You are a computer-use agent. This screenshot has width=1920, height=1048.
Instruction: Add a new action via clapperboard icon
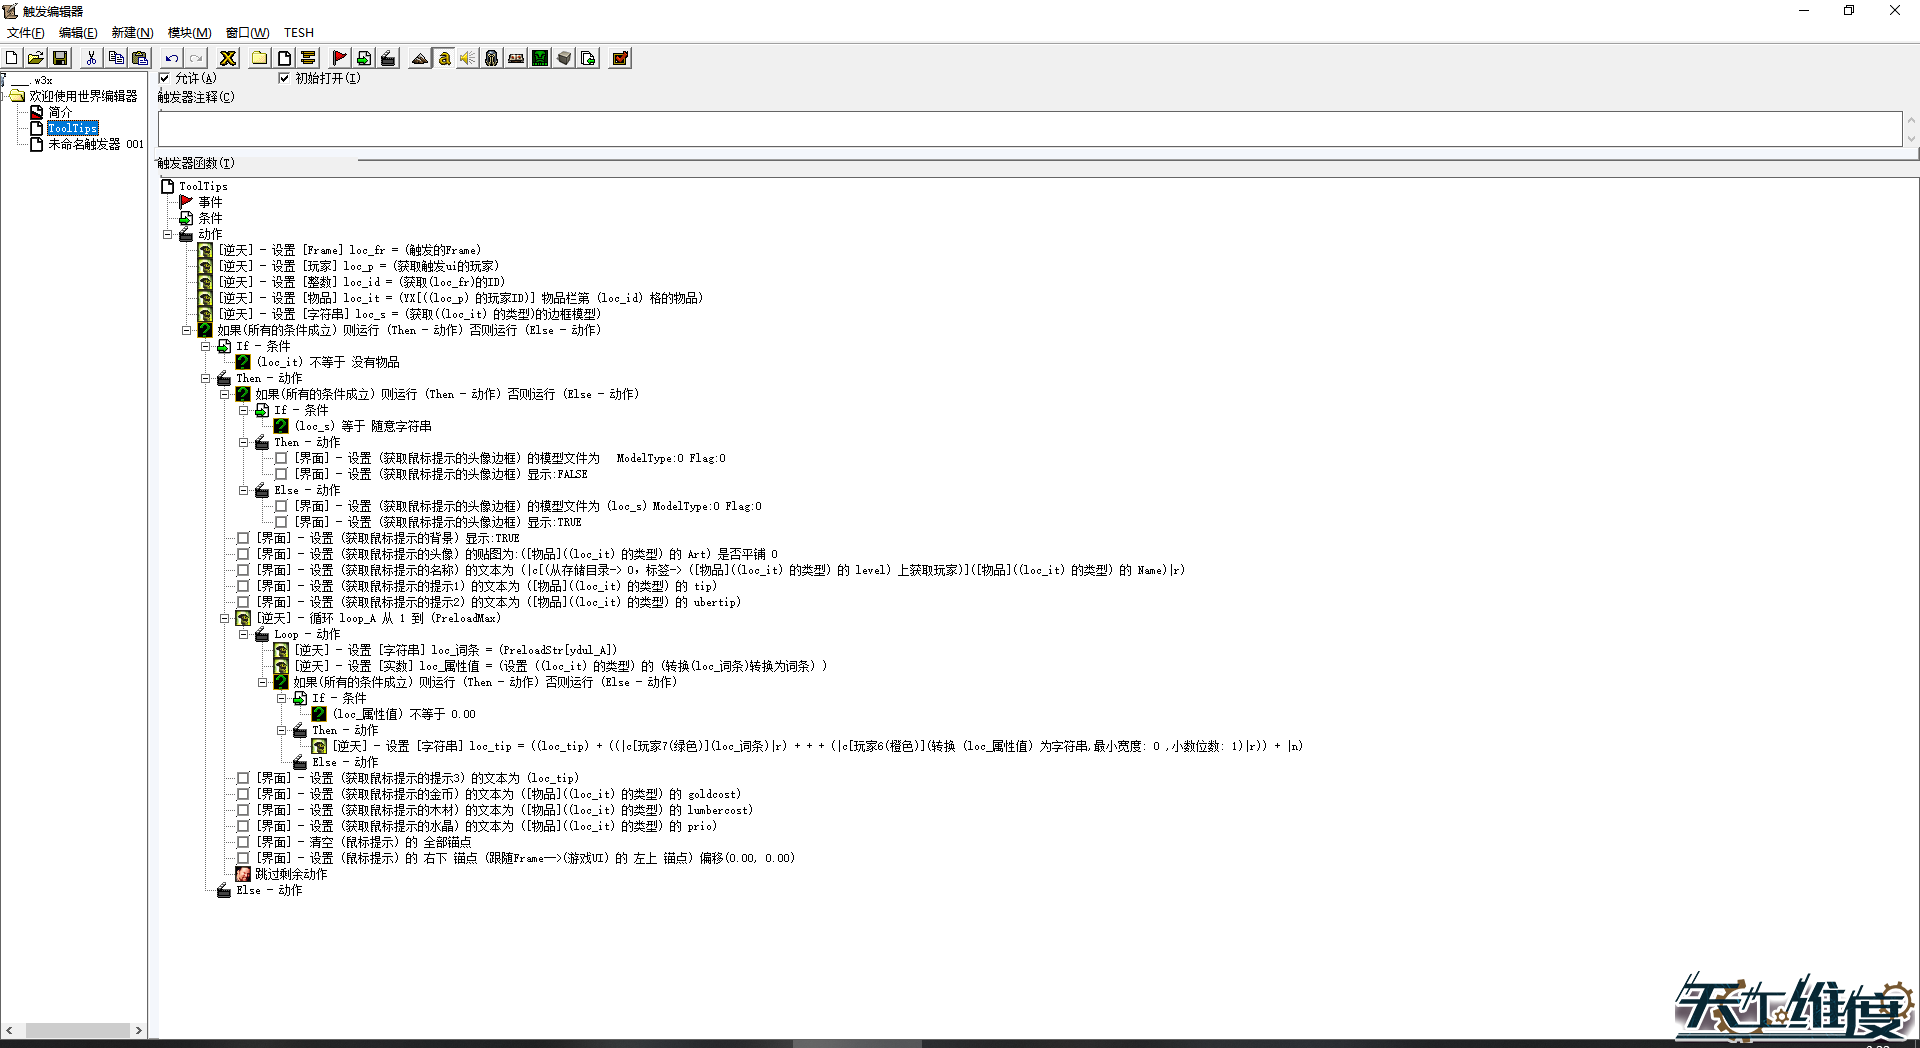coord(388,58)
